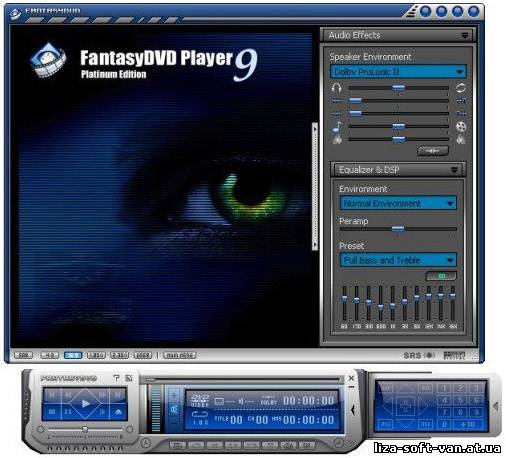Click the FantasyDVD logo icon in title bar

point(14,13)
